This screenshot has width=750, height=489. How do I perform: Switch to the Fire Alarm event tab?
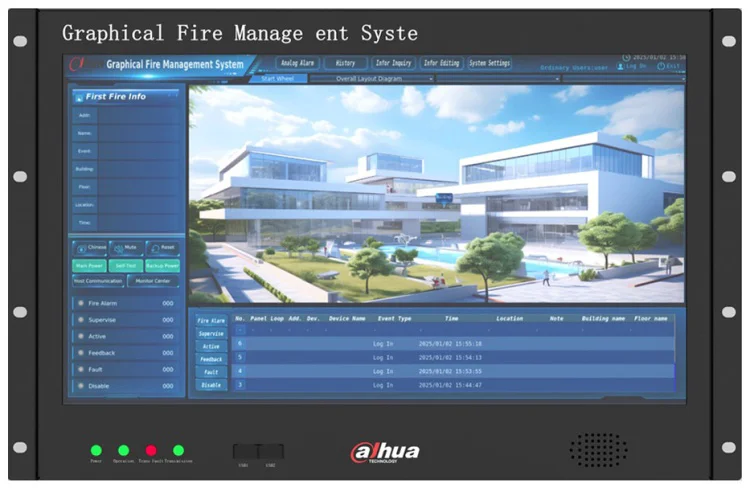[x=211, y=321]
